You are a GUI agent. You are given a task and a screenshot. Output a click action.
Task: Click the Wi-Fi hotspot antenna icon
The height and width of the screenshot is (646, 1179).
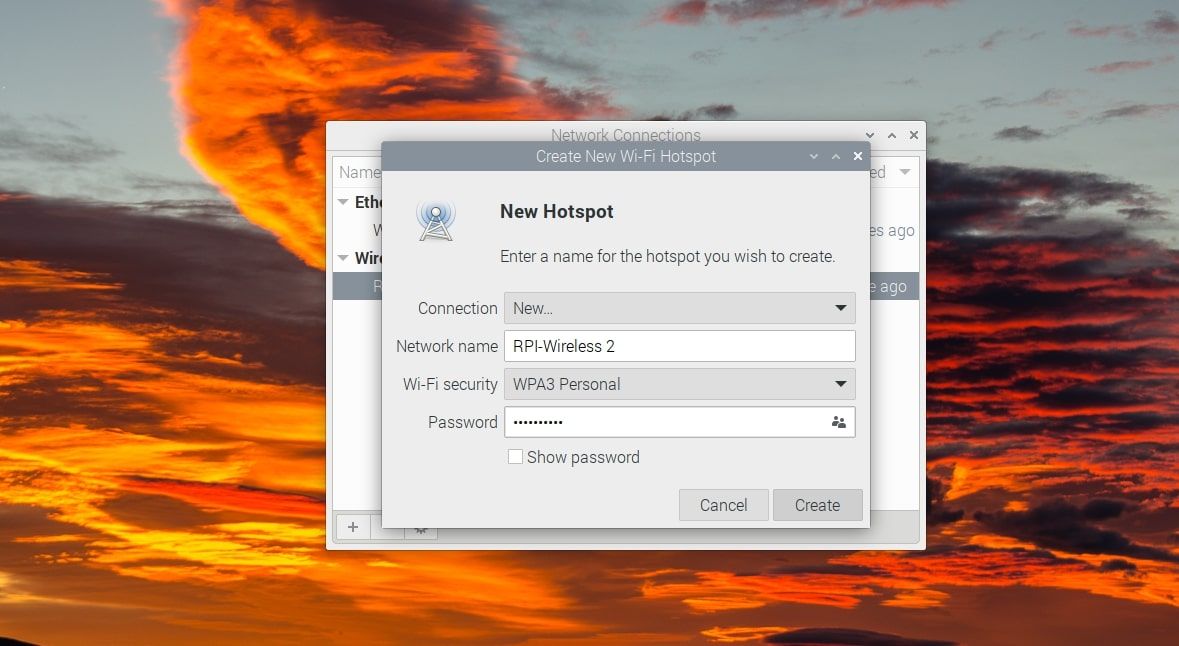click(437, 219)
